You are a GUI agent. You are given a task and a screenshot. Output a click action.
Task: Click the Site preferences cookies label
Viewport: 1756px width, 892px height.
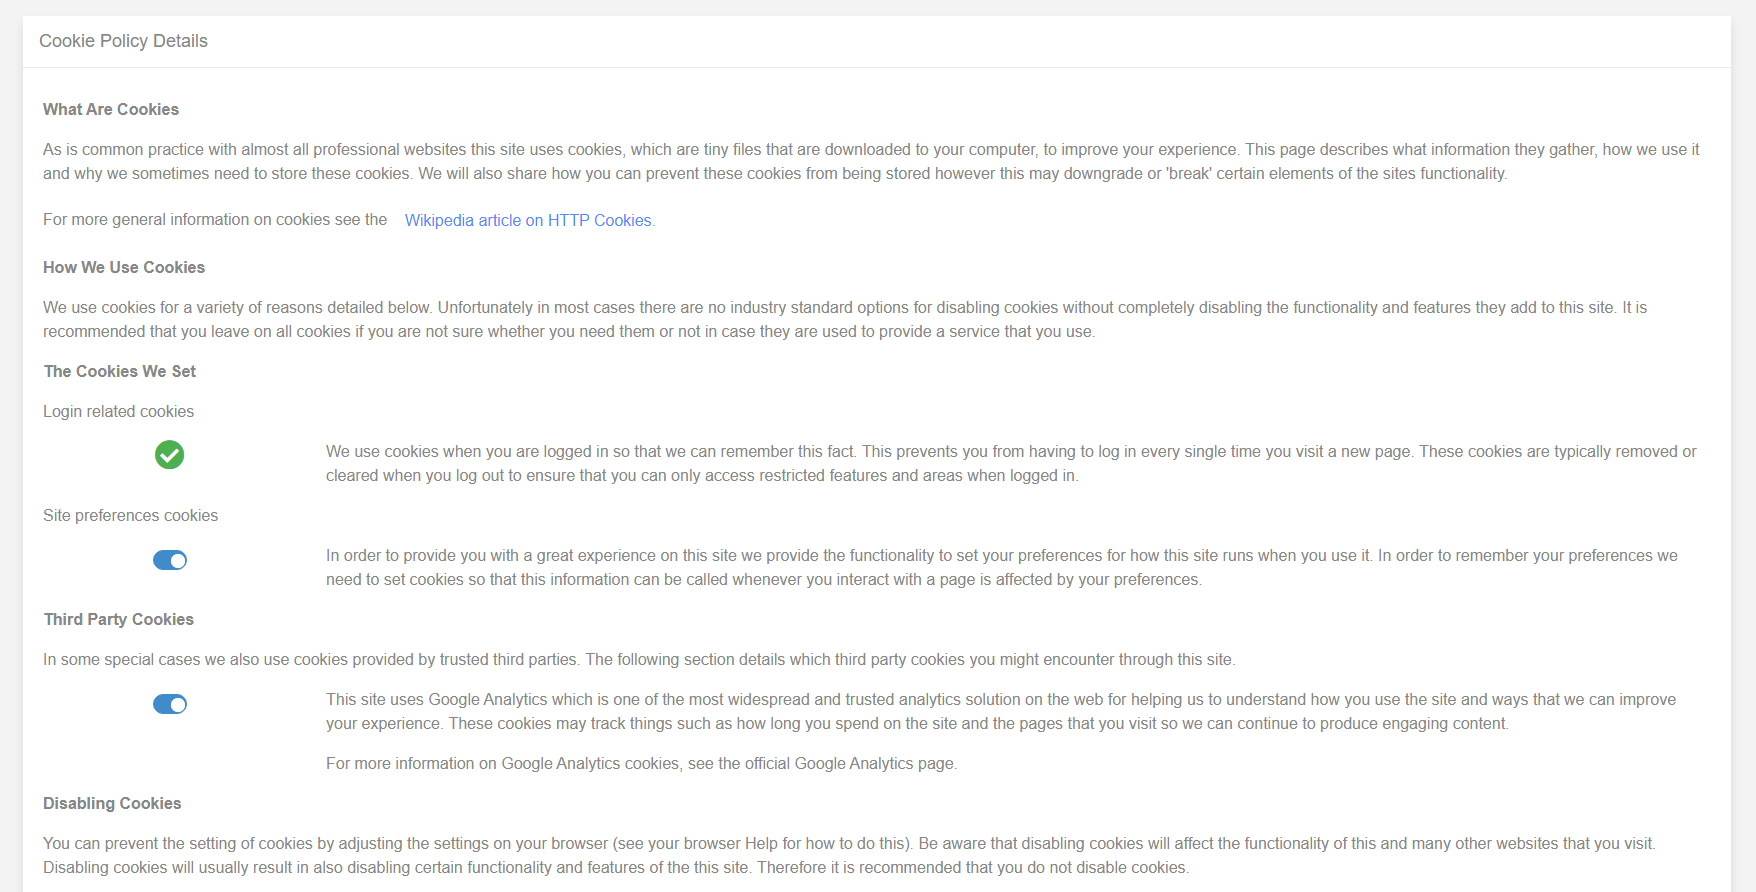click(130, 515)
